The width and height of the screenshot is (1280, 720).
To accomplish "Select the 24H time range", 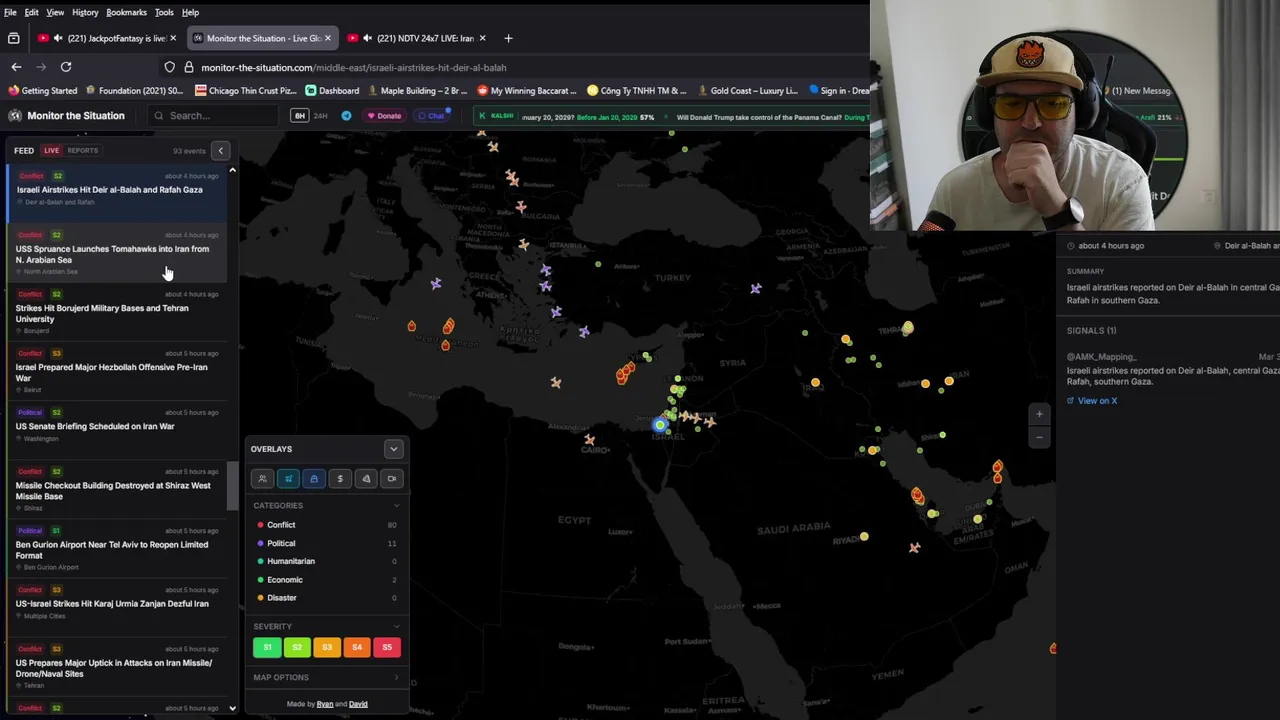I will coord(321,116).
